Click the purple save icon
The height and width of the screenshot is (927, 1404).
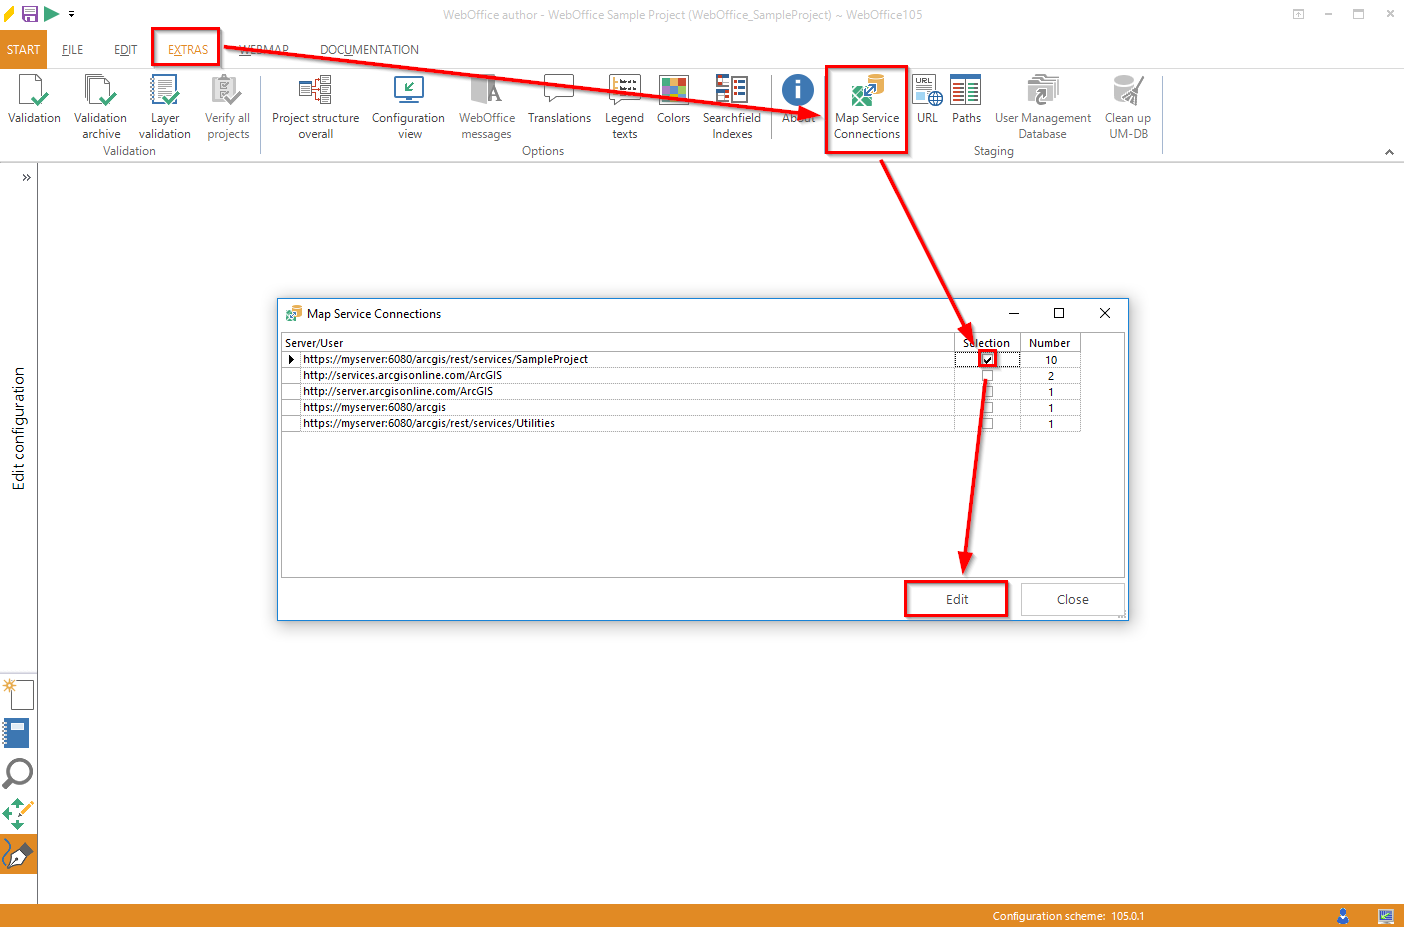(x=30, y=14)
